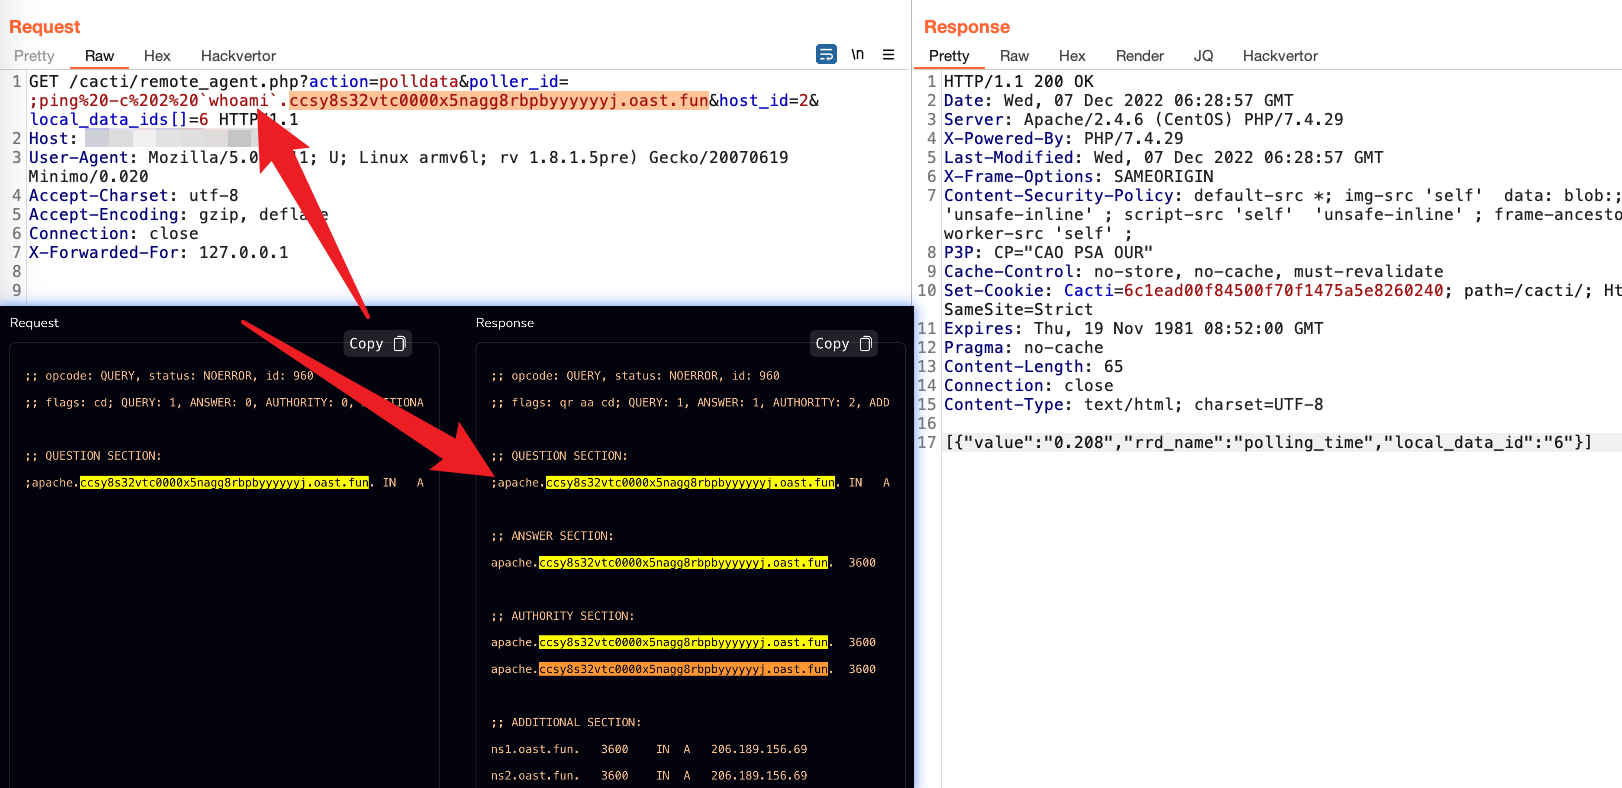Click the HTTP/1.1 200 OK status line
This screenshot has height=788, width=1622.
click(1018, 81)
